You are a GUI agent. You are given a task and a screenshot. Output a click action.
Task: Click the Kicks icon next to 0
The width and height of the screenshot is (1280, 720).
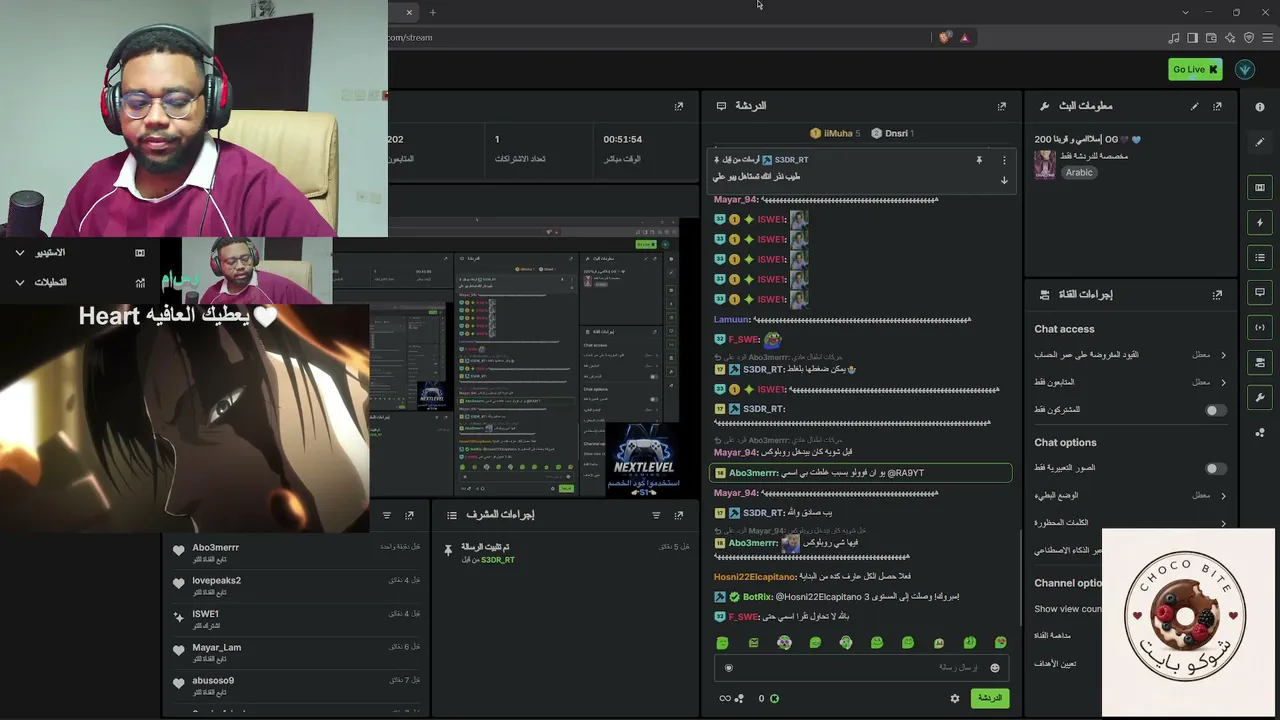774,698
